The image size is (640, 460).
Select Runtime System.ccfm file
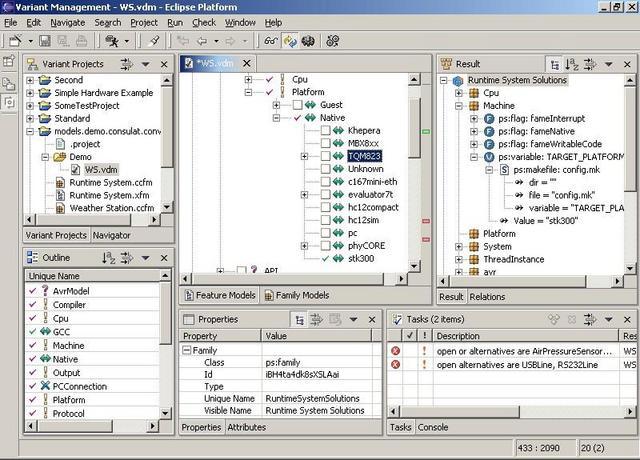click(111, 182)
